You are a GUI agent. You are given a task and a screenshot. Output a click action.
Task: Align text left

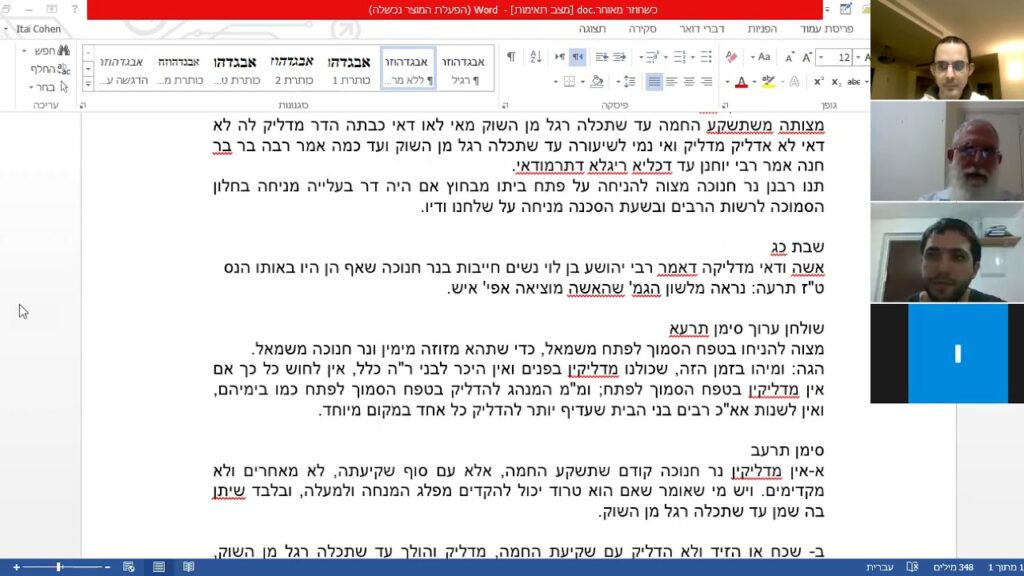671,82
